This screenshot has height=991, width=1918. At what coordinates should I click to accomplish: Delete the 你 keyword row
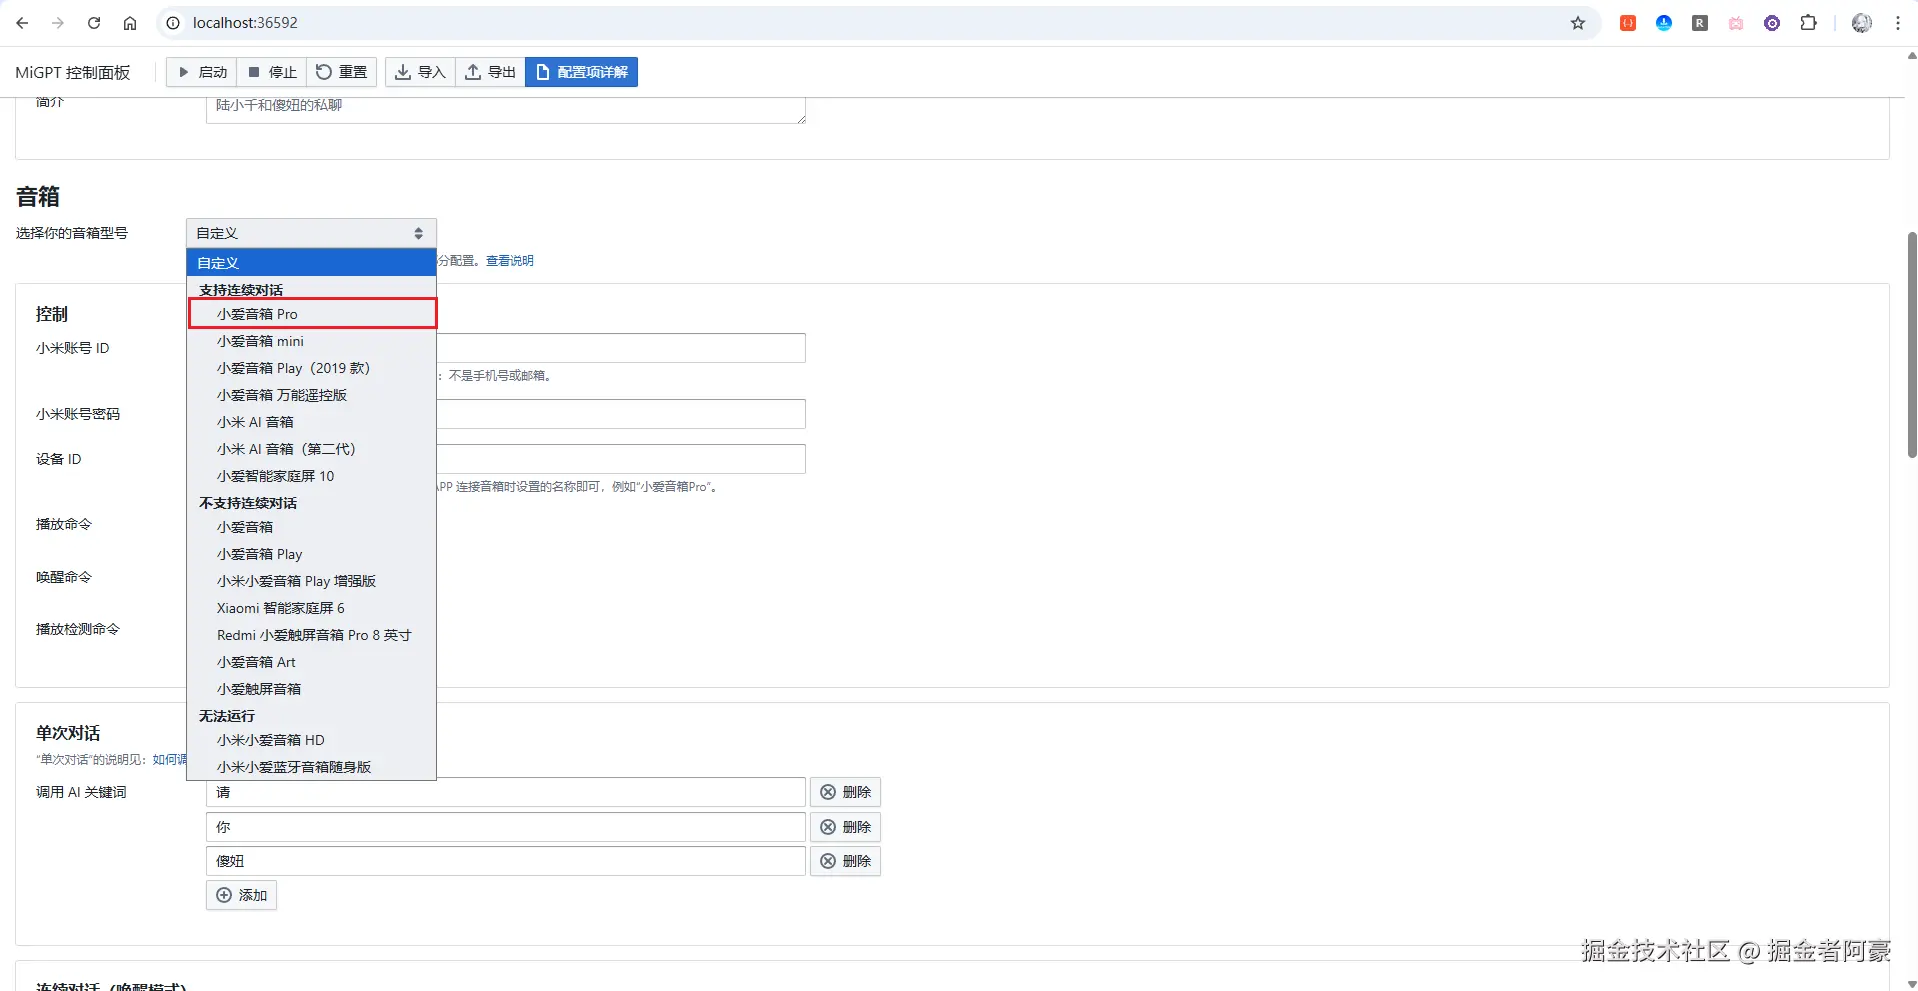(845, 827)
